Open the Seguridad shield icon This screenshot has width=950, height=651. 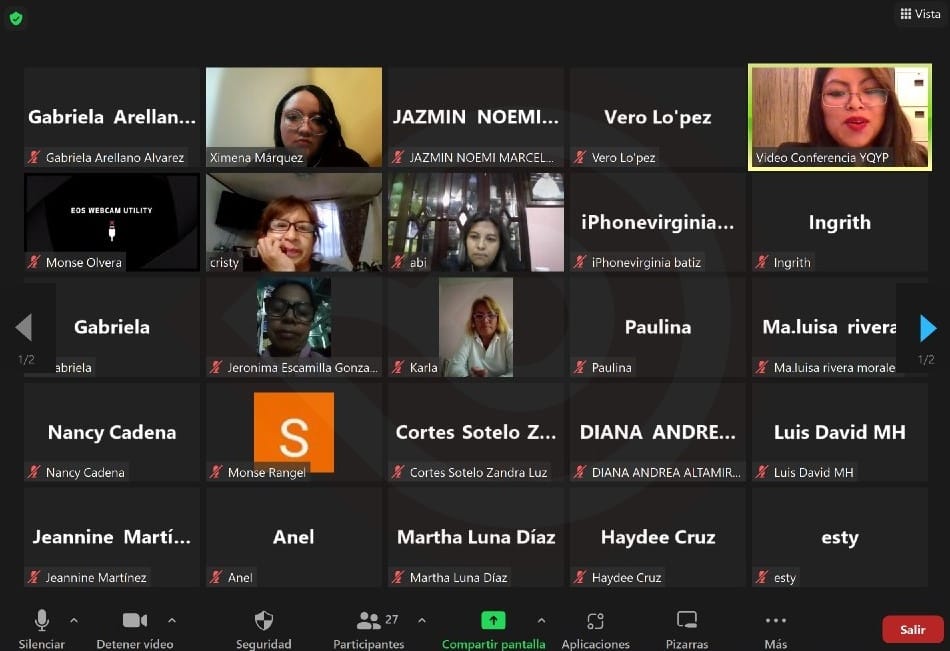(x=264, y=621)
